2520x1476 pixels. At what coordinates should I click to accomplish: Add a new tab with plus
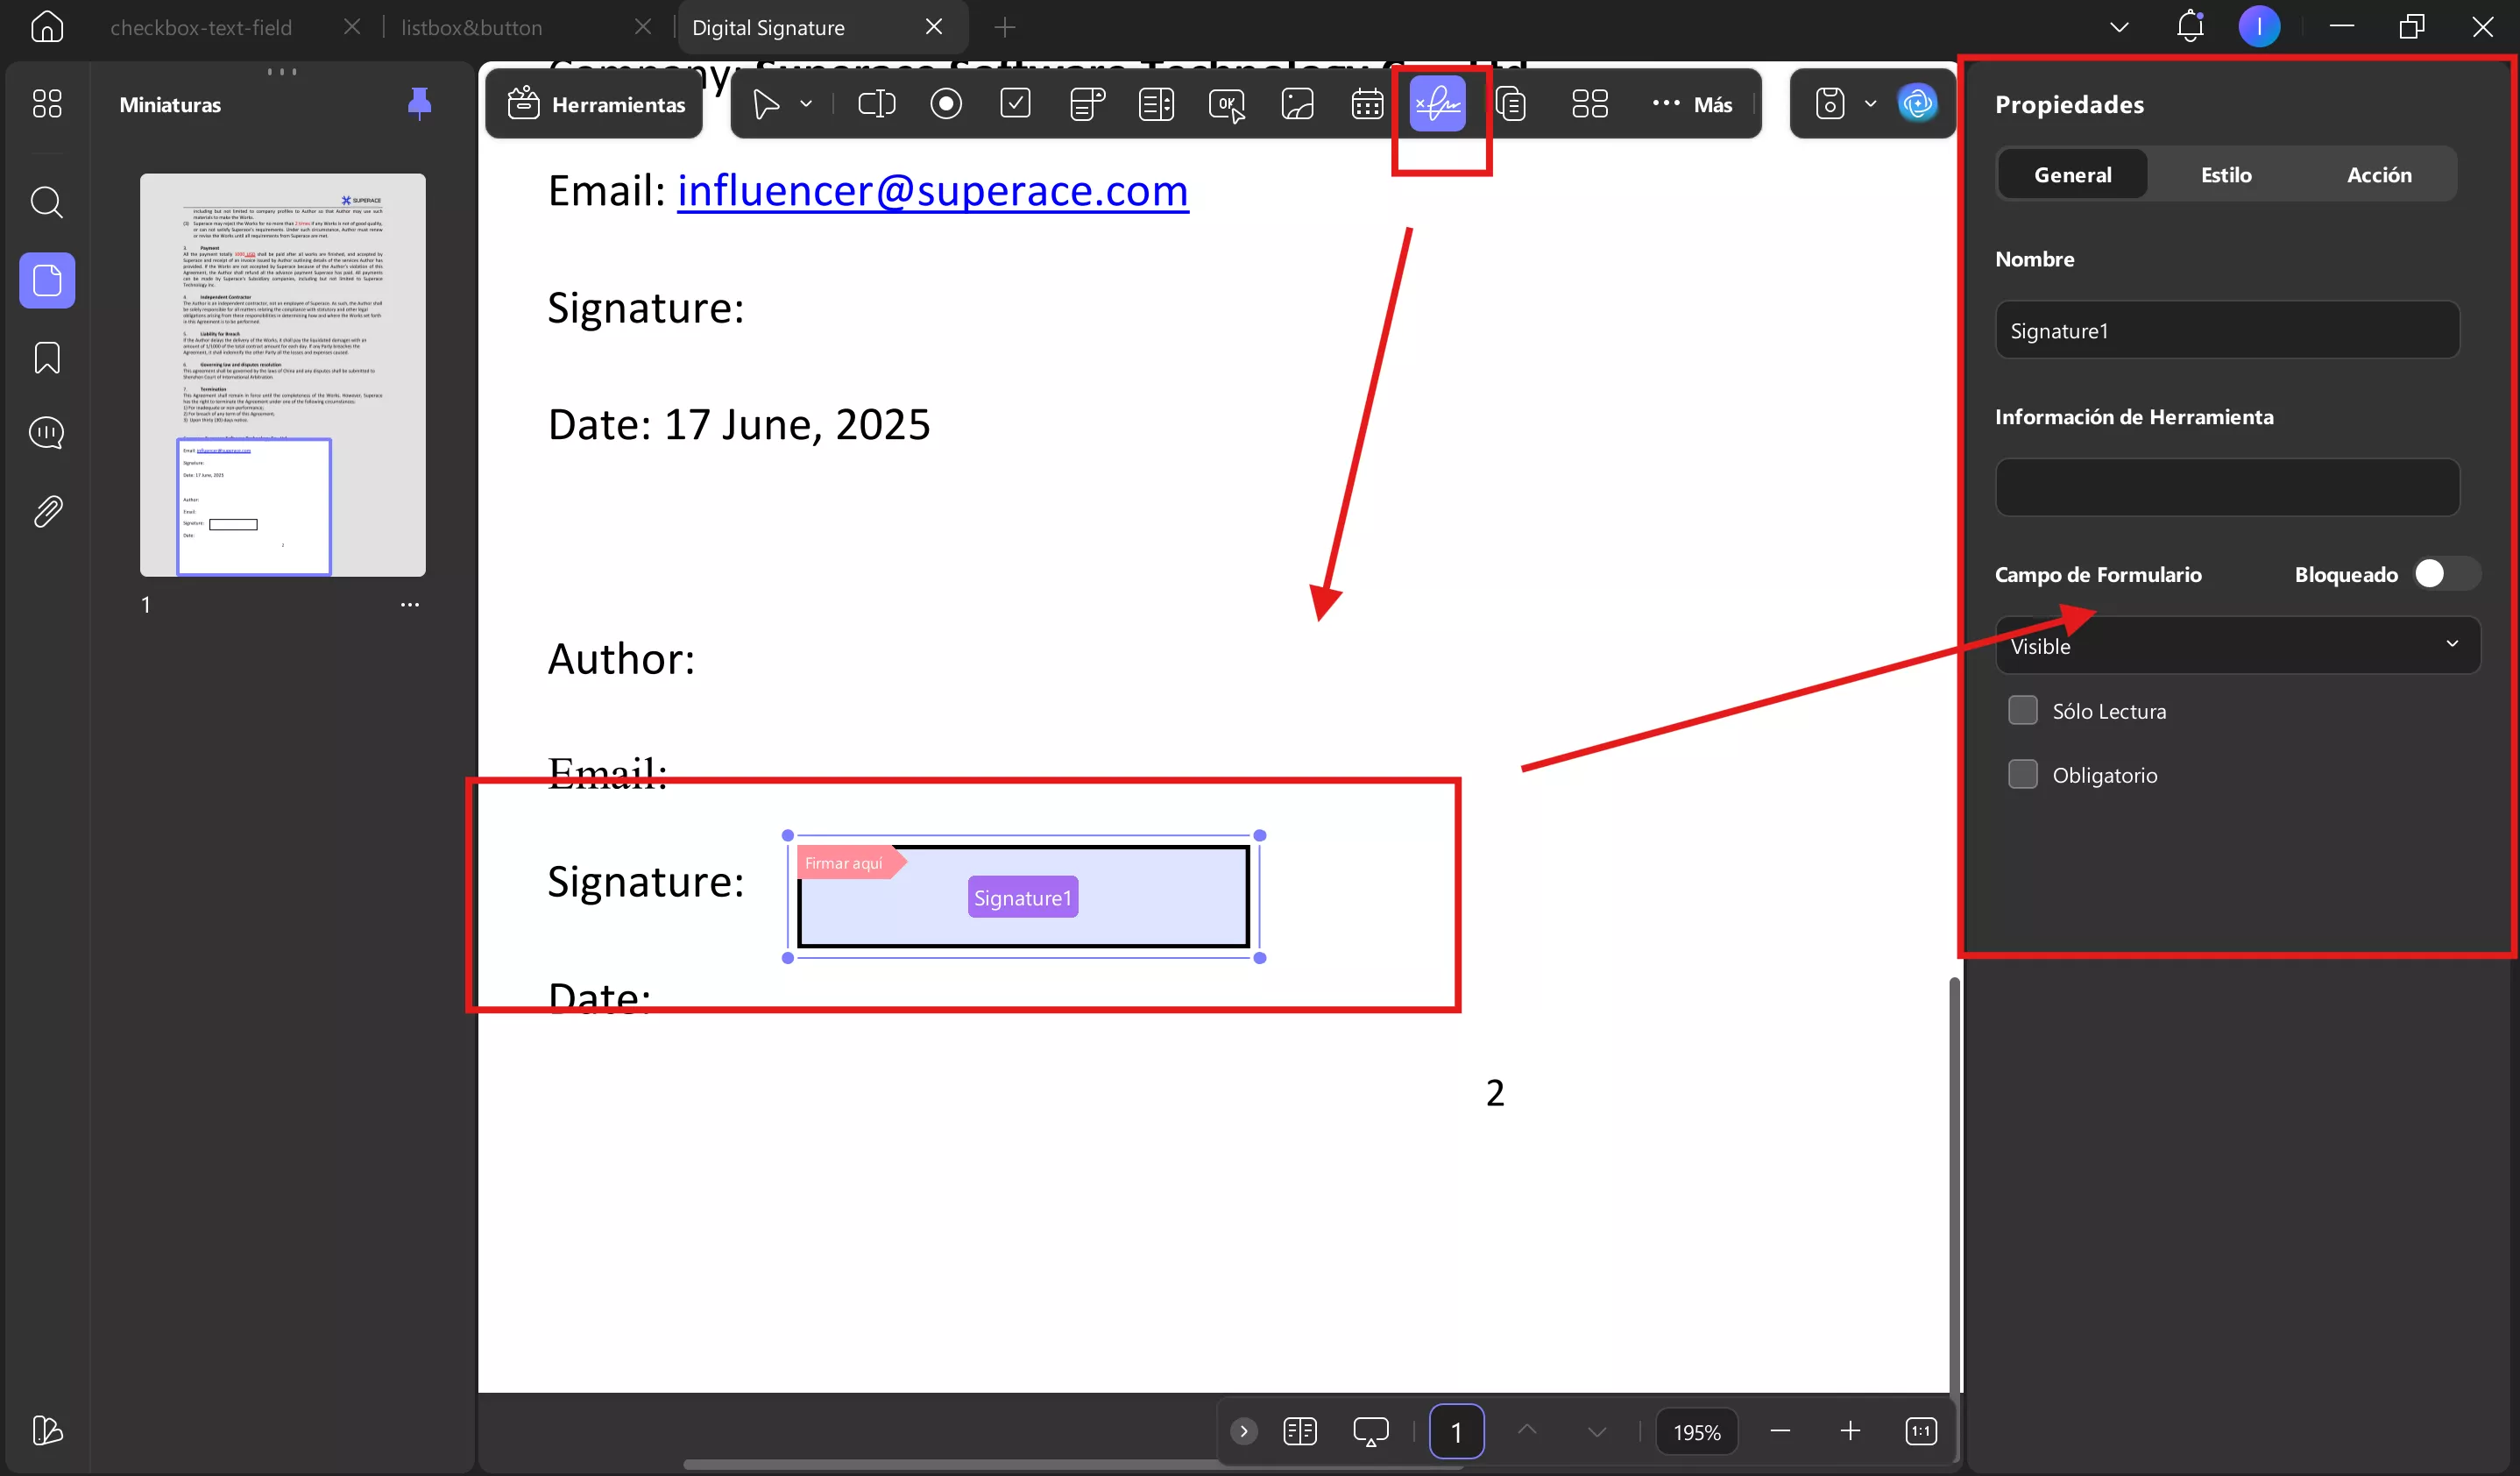point(1005,27)
